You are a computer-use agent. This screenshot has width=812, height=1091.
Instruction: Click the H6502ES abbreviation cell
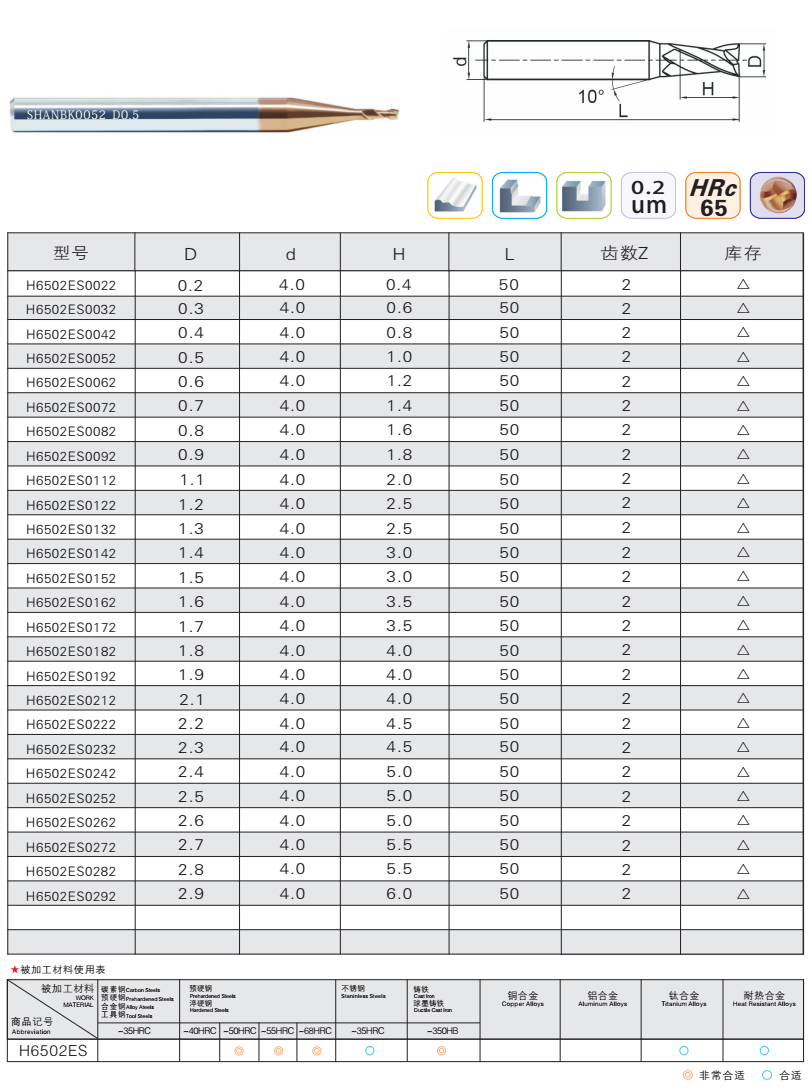pos(52,1050)
